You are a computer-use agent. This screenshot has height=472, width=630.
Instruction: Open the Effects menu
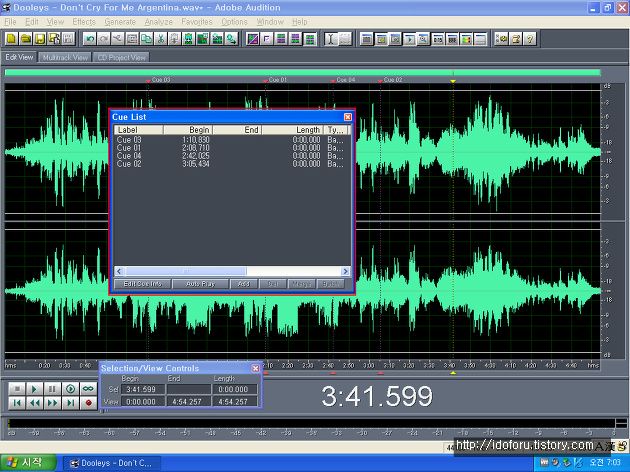pyautogui.click(x=84, y=22)
